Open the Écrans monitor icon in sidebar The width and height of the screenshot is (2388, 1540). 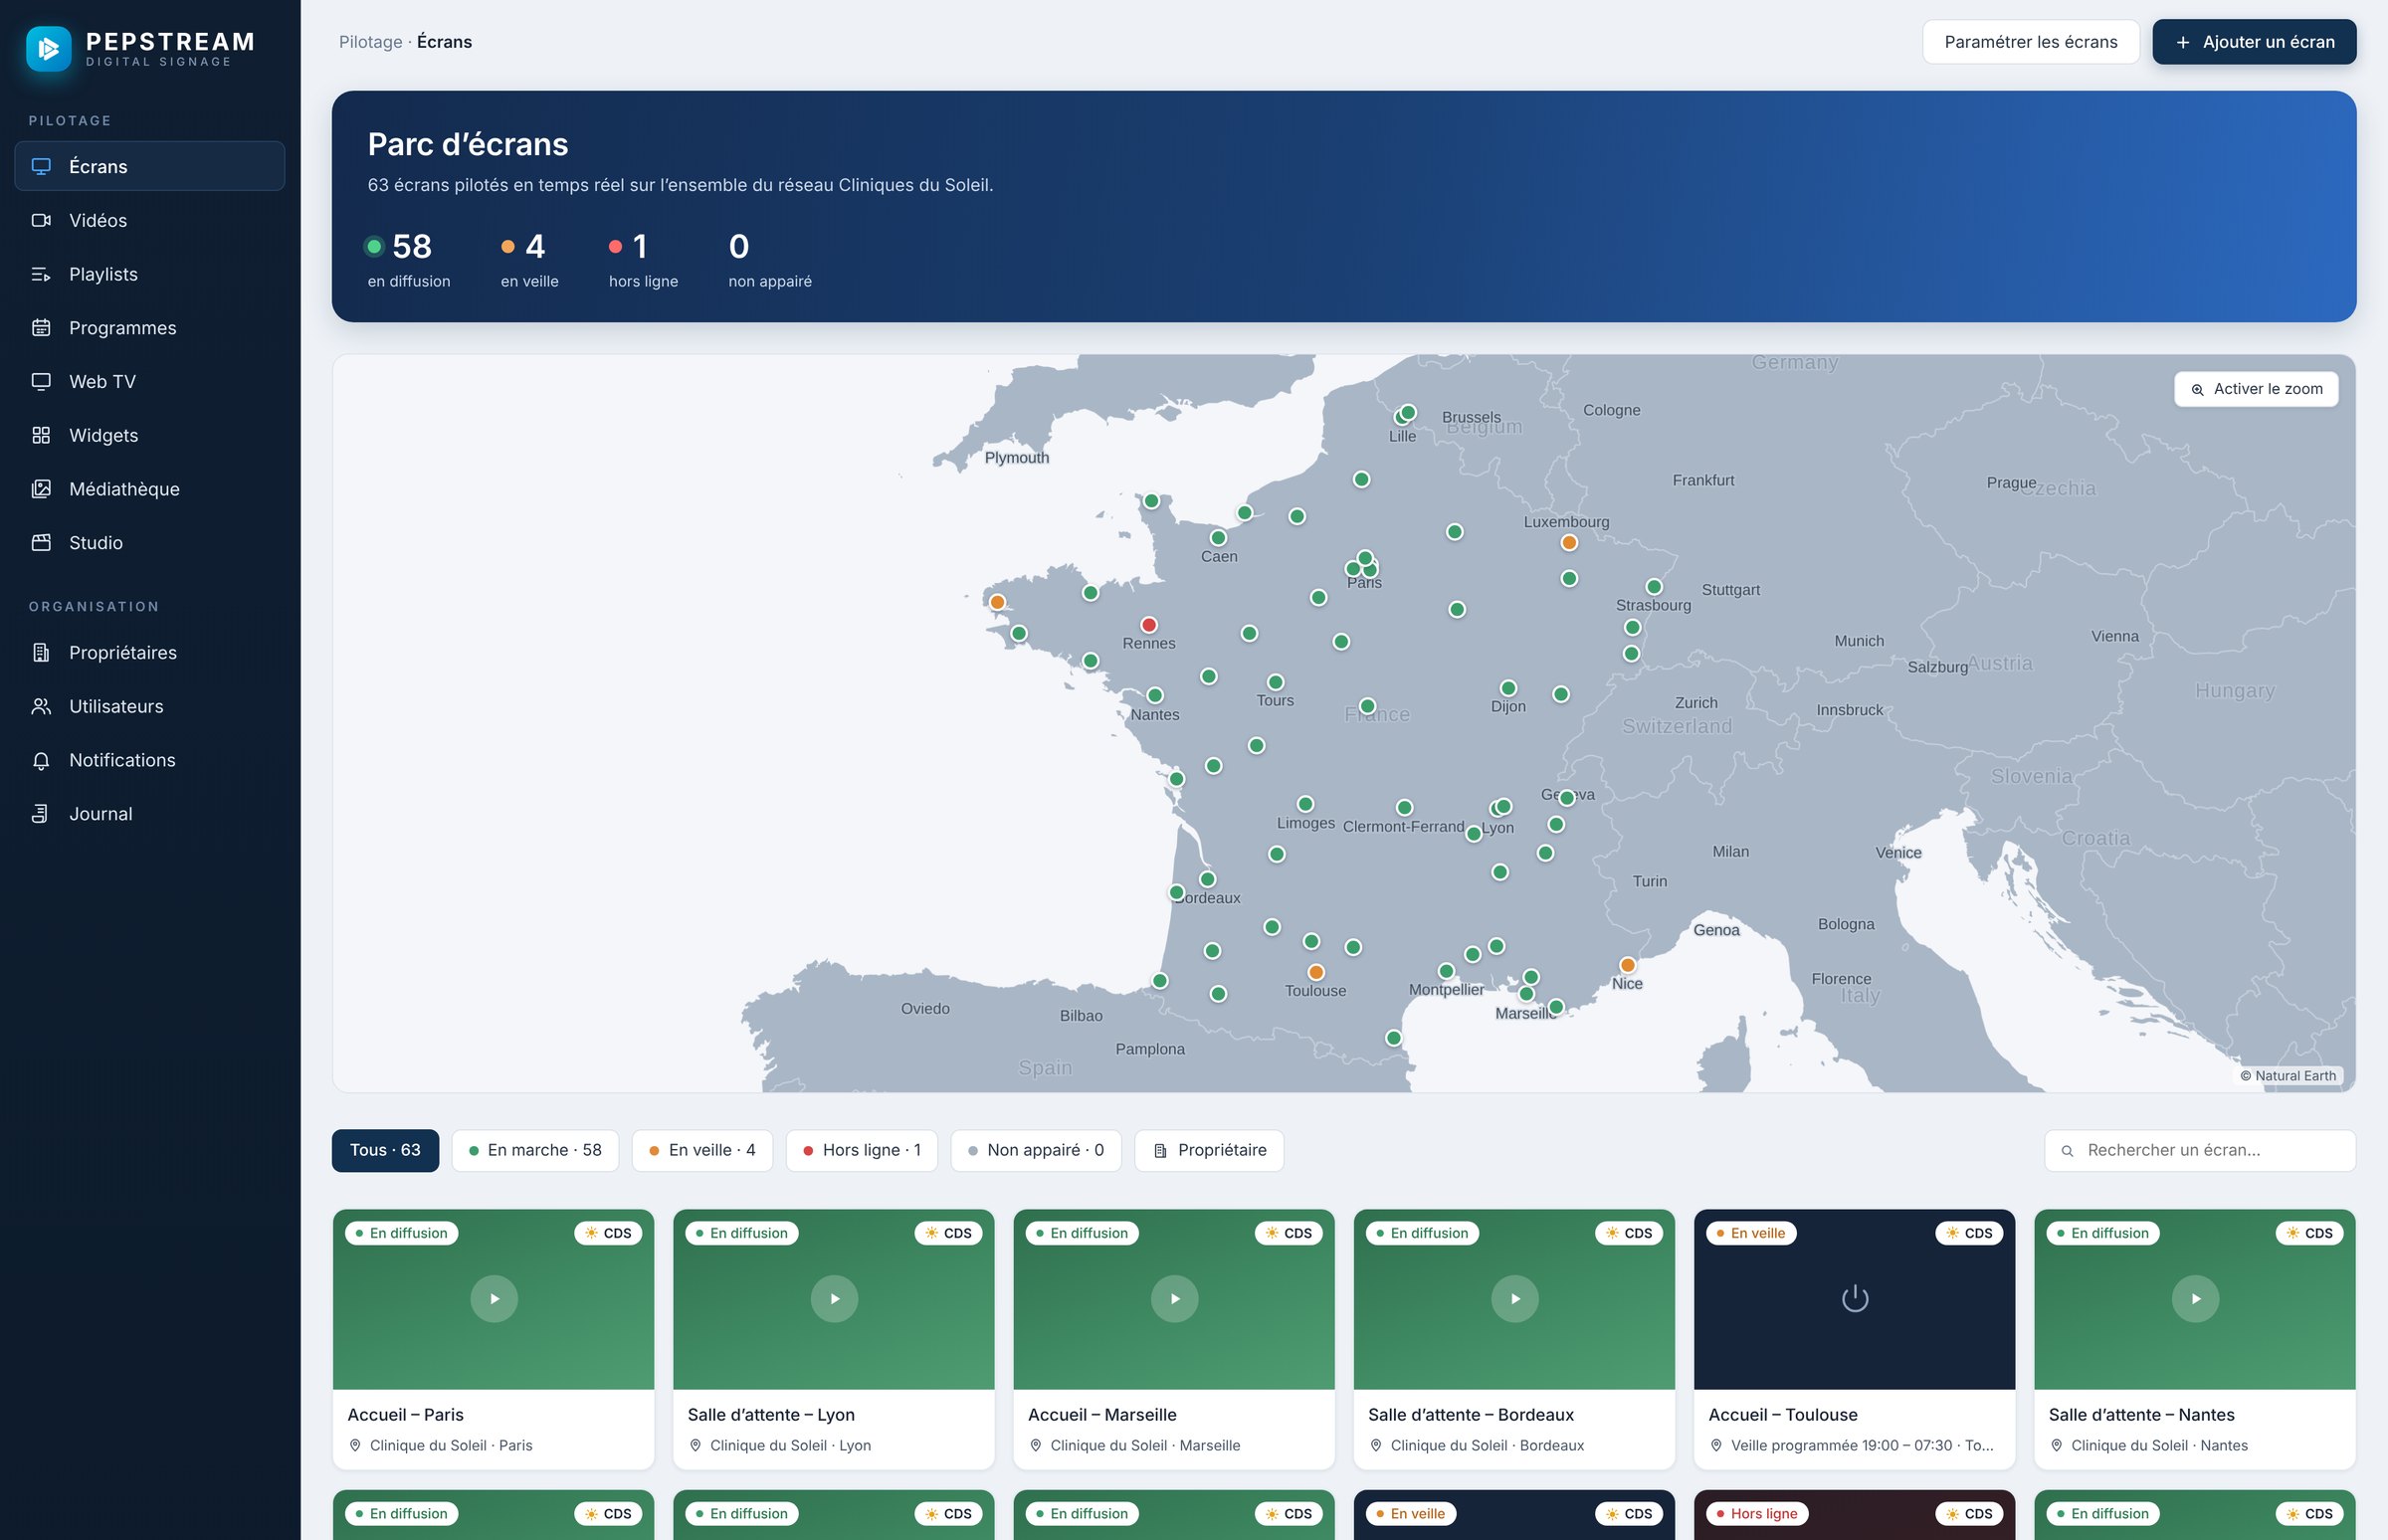(x=41, y=166)
